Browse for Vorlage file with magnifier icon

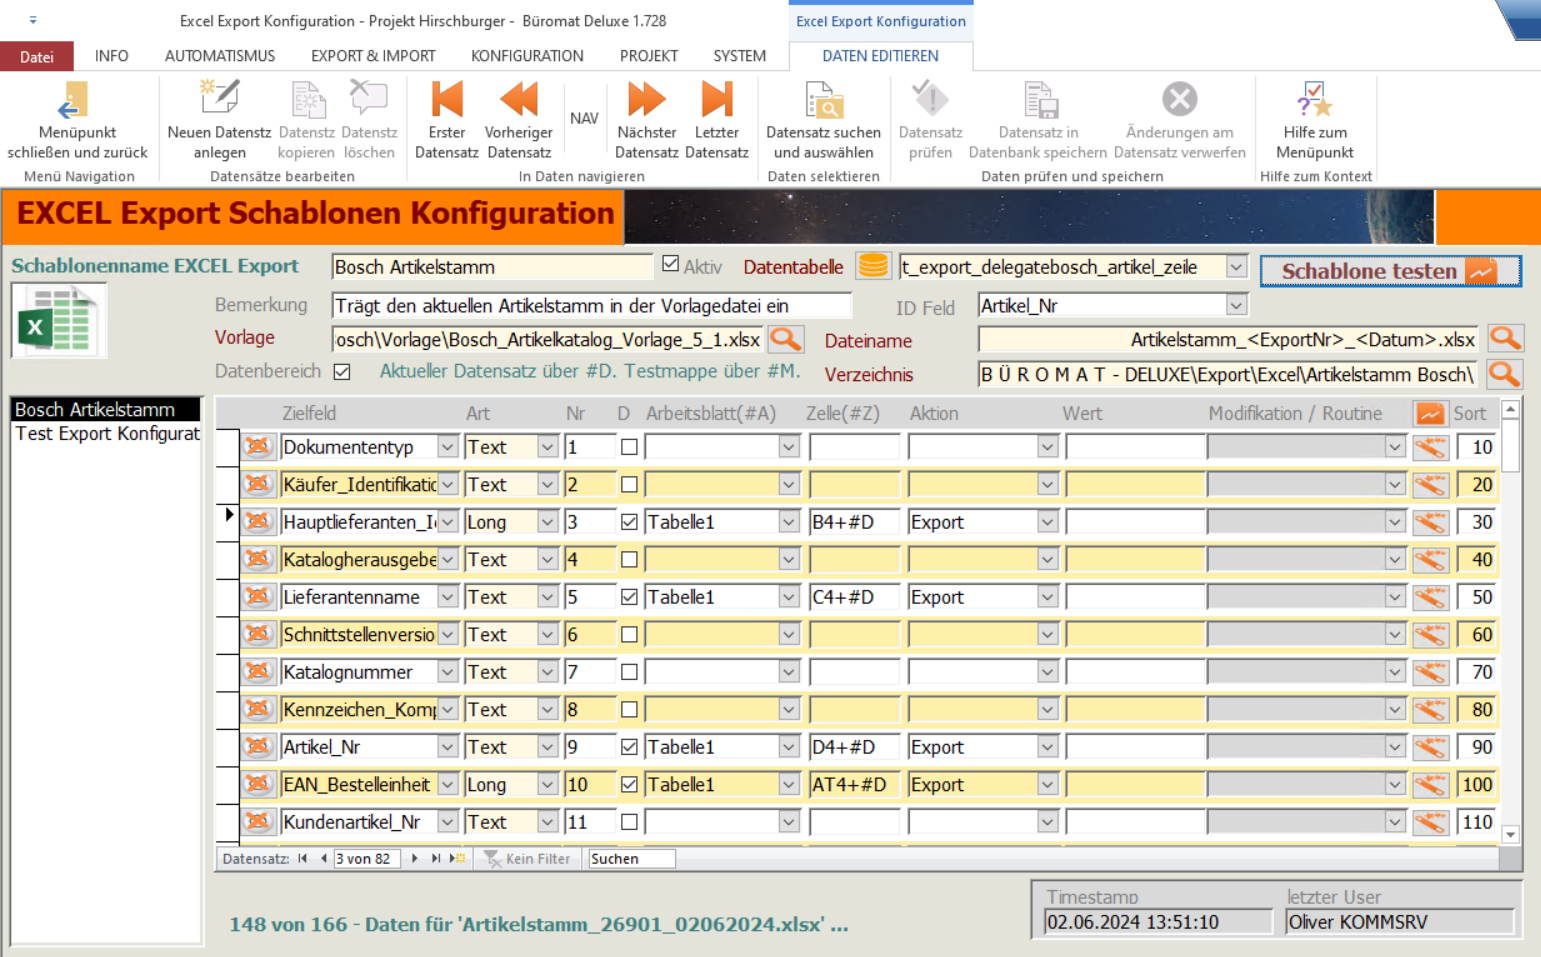point(786,340)
